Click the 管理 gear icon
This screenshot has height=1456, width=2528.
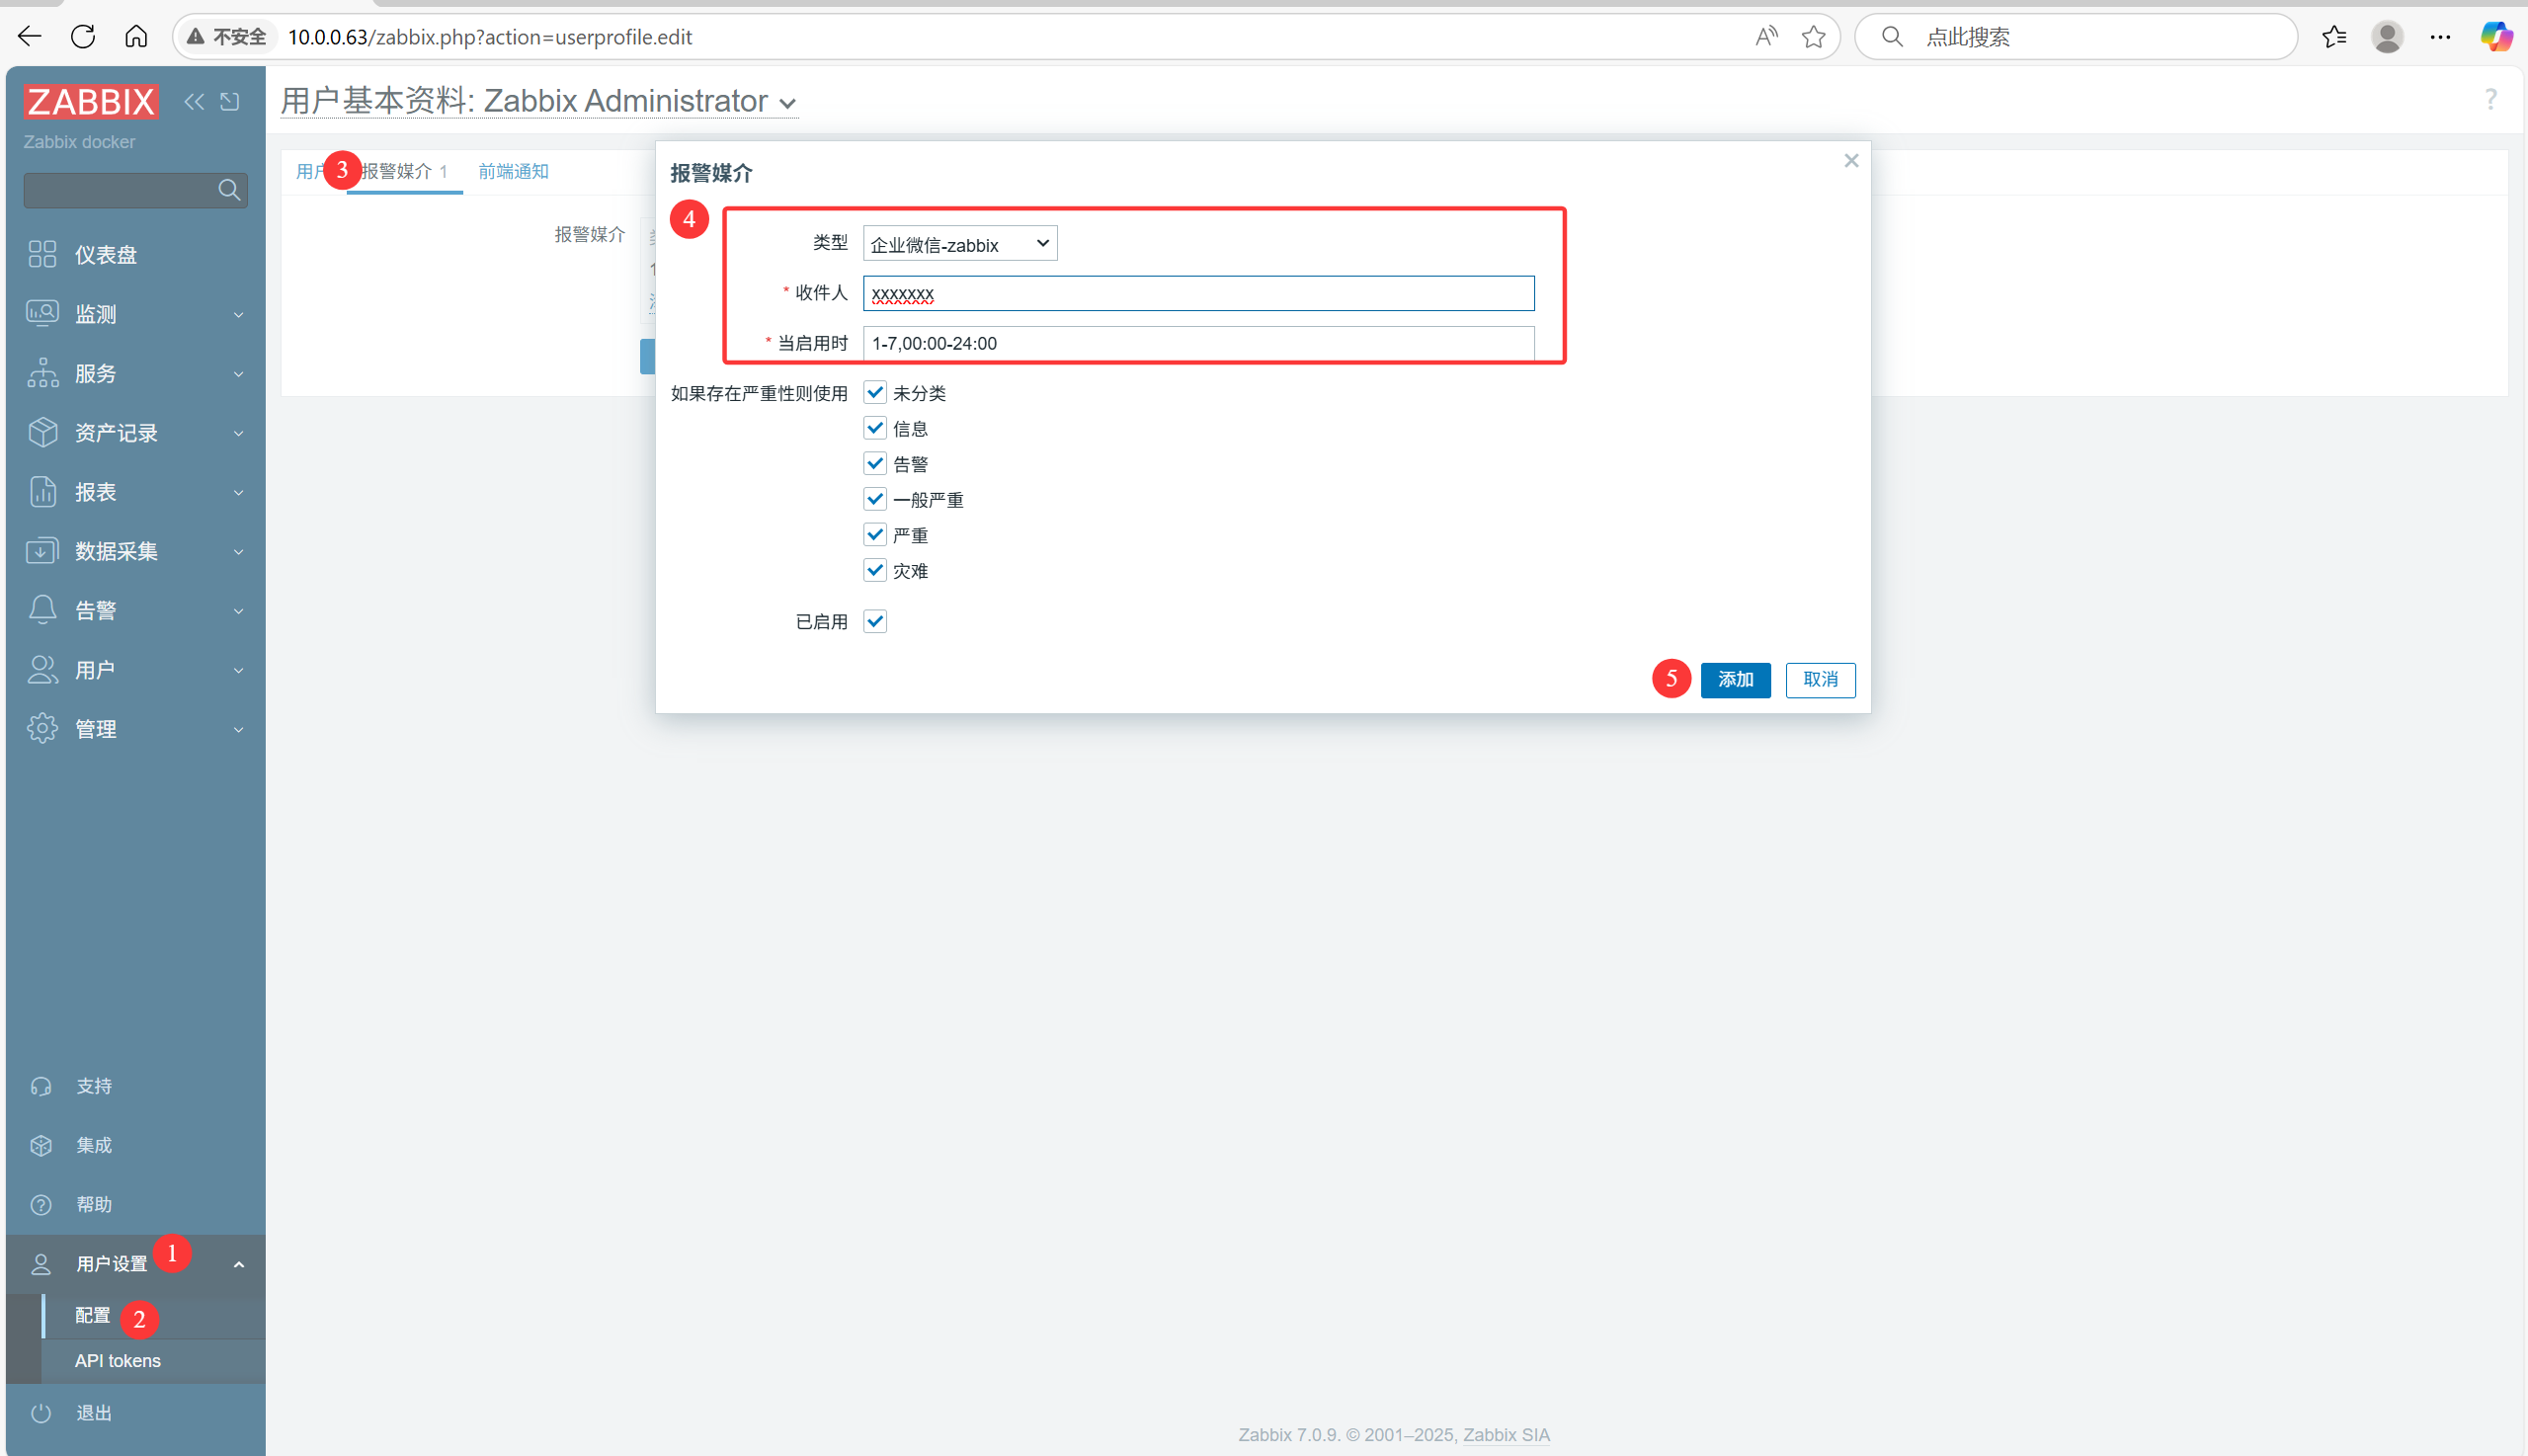[42, 729]
